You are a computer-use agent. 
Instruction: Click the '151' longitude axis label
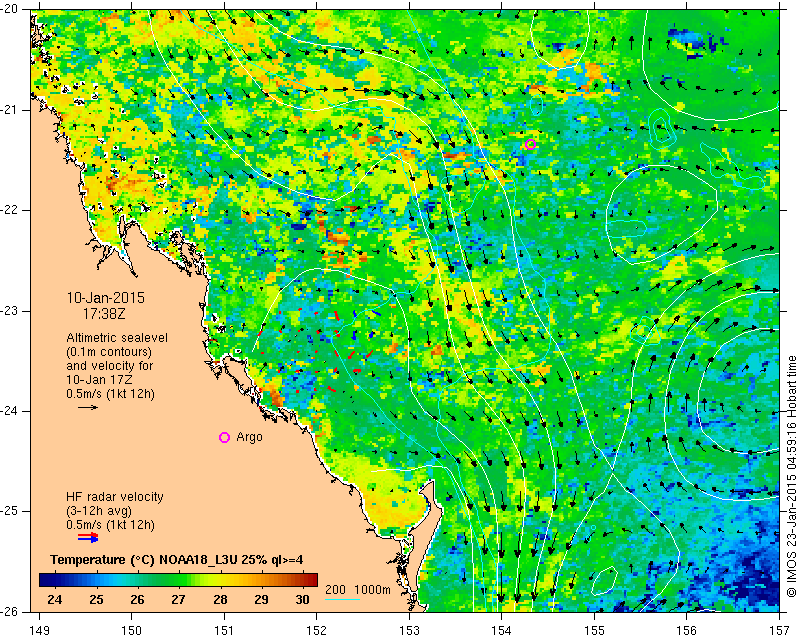click(x=224, y=631)
